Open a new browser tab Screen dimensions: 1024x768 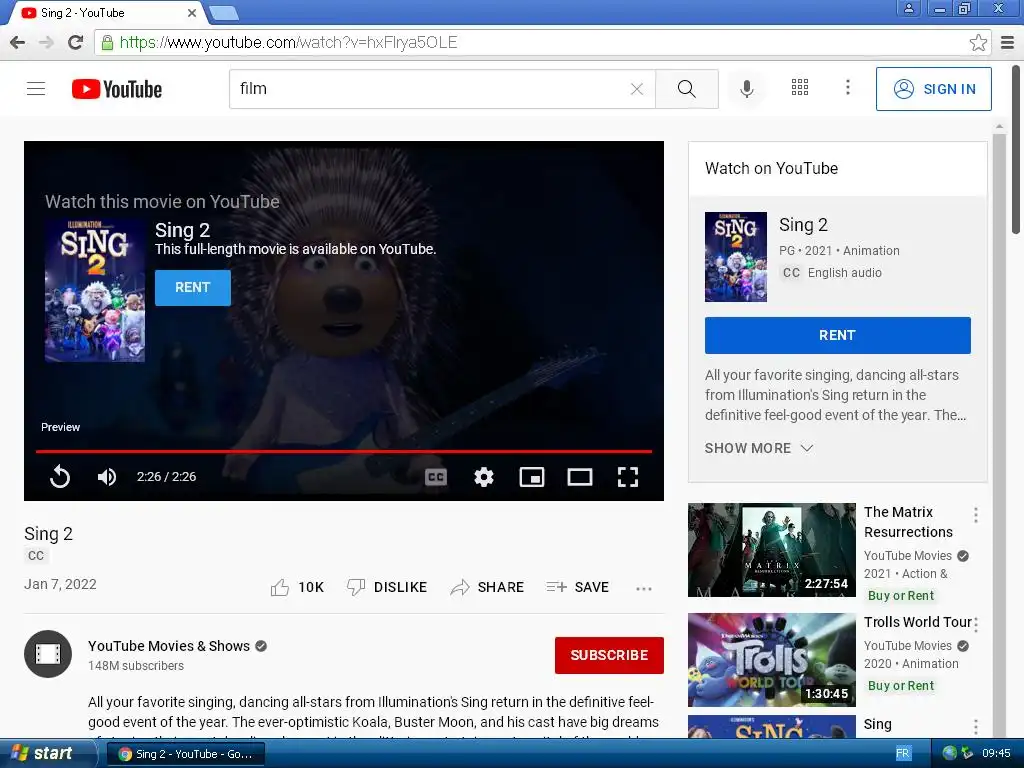[x=224, y=13]
